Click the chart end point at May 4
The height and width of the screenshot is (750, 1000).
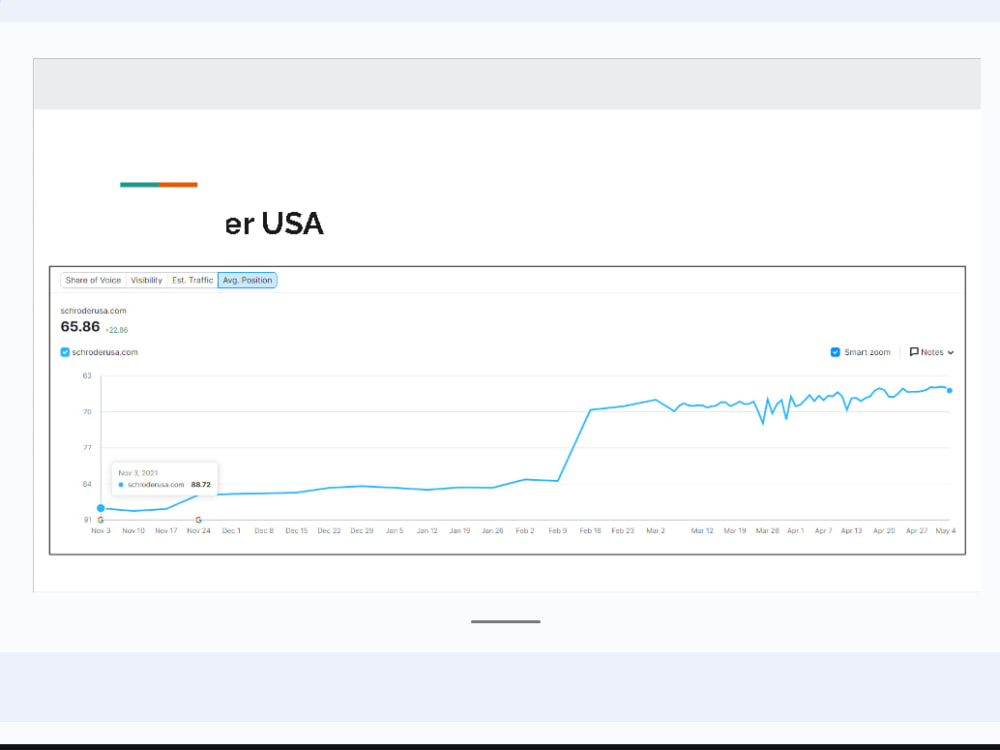950,390
